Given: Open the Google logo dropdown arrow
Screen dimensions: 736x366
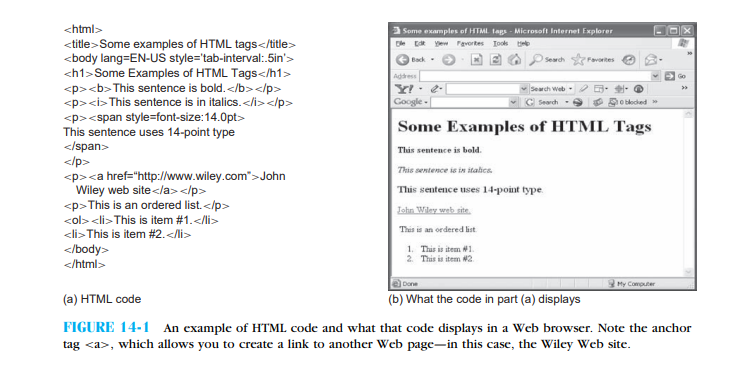Looking at the screenshot, I should [x=426, y=102].
